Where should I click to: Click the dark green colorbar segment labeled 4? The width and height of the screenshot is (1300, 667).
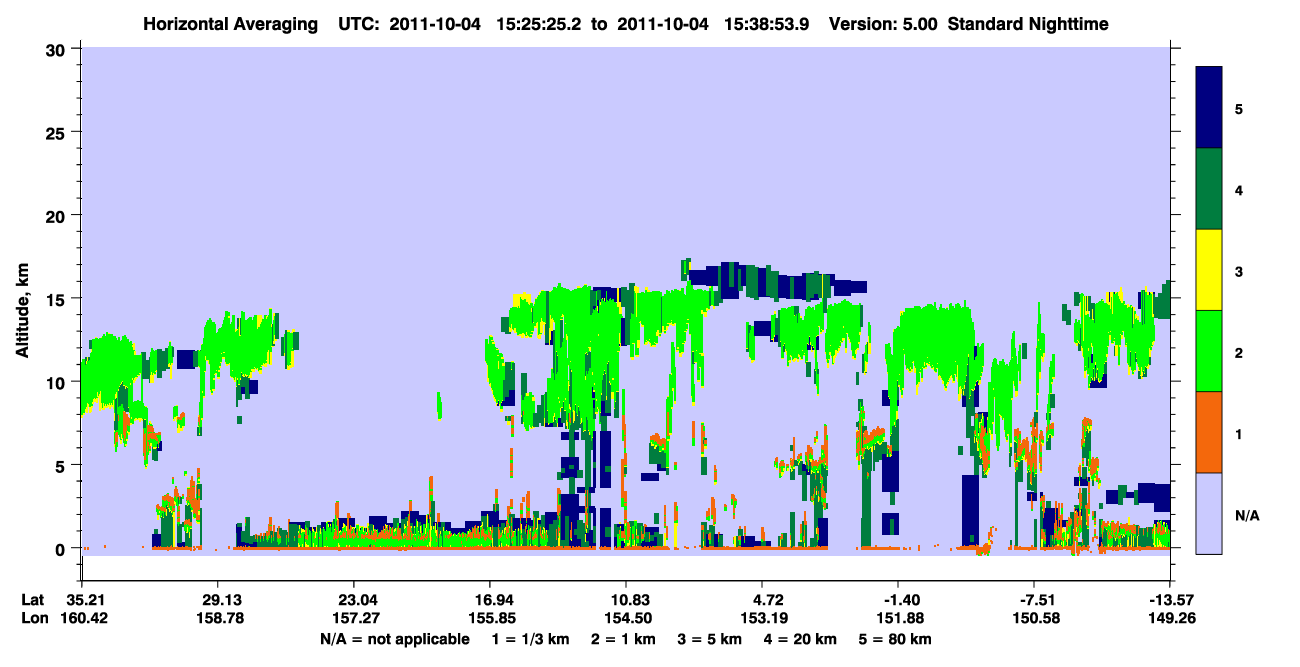(1209, 189)
